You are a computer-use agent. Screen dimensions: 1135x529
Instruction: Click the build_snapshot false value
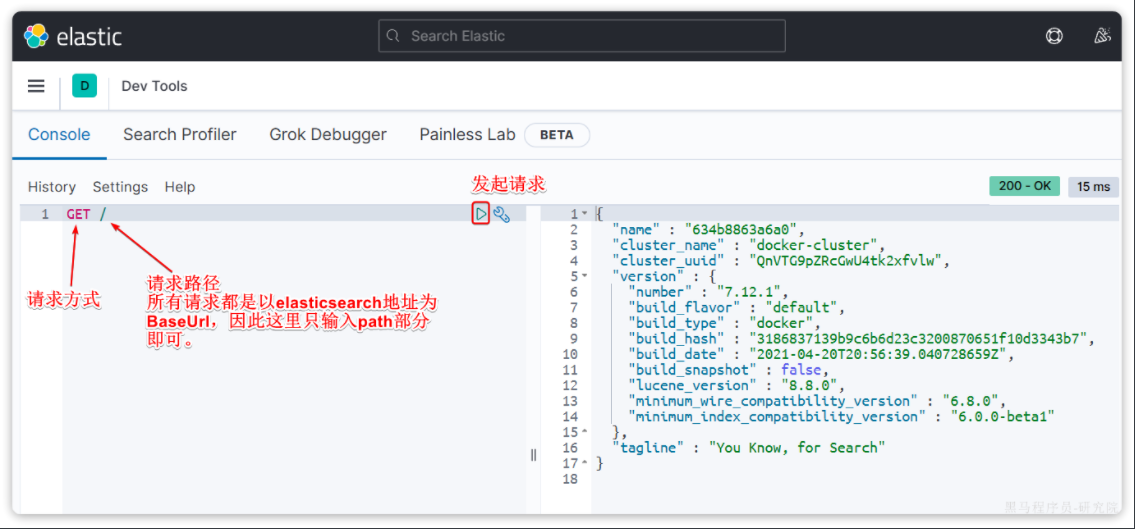click(x=800, y=370)
